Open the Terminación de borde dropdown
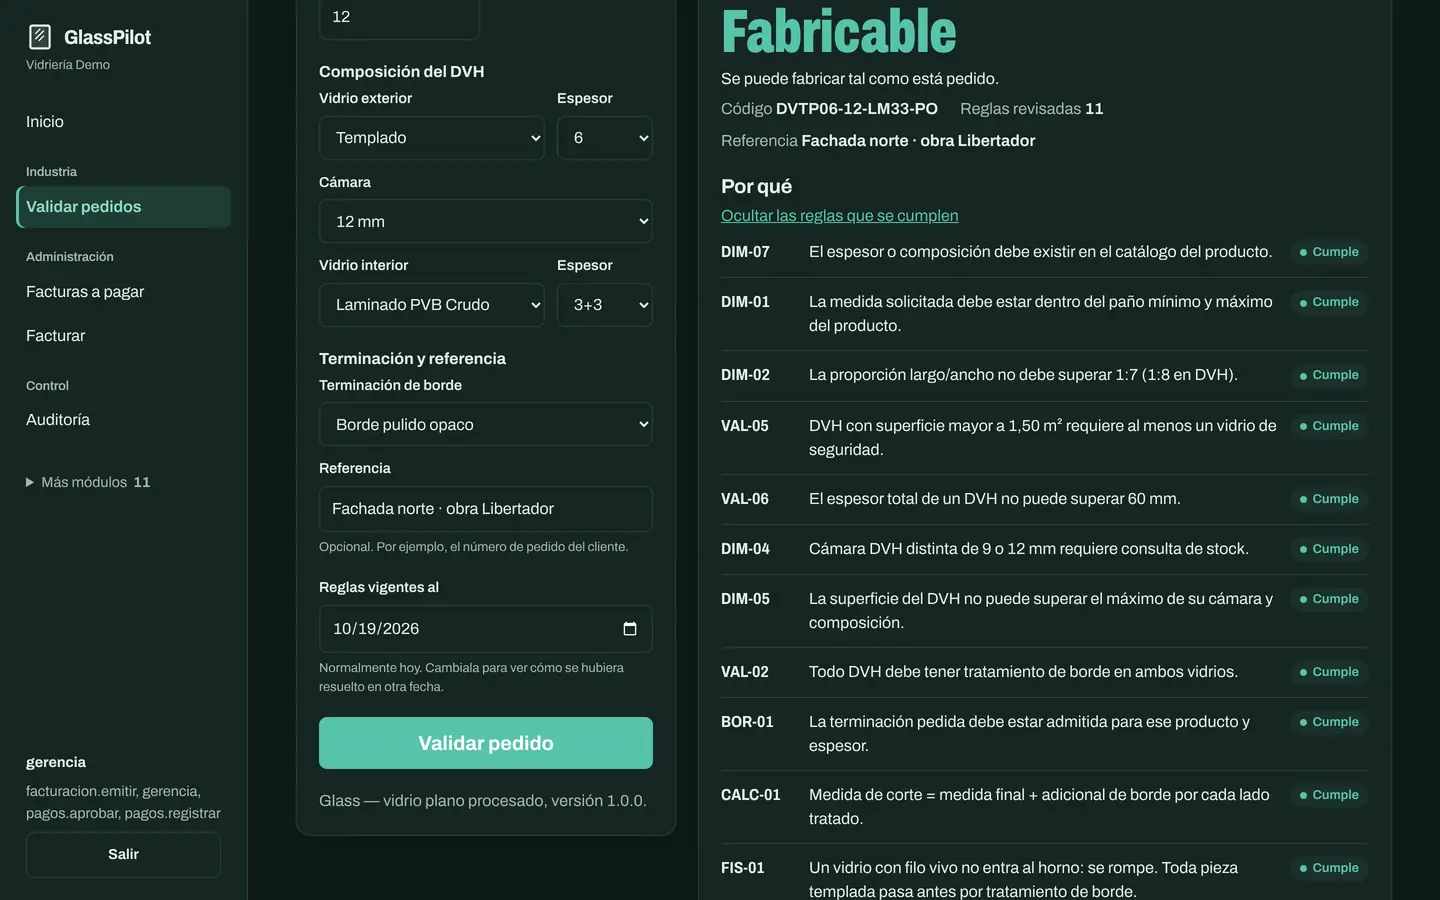Viewport: 1440px width, 900px height. tap(486, 424)
